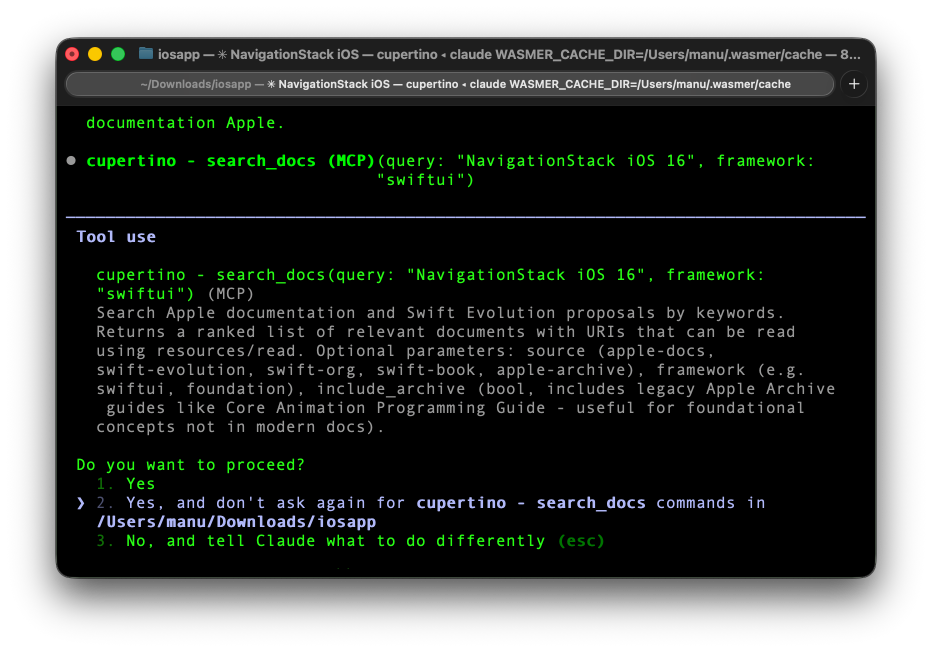
Task: Click the "Do you want to proceed?" prompt
Action: 190,465
